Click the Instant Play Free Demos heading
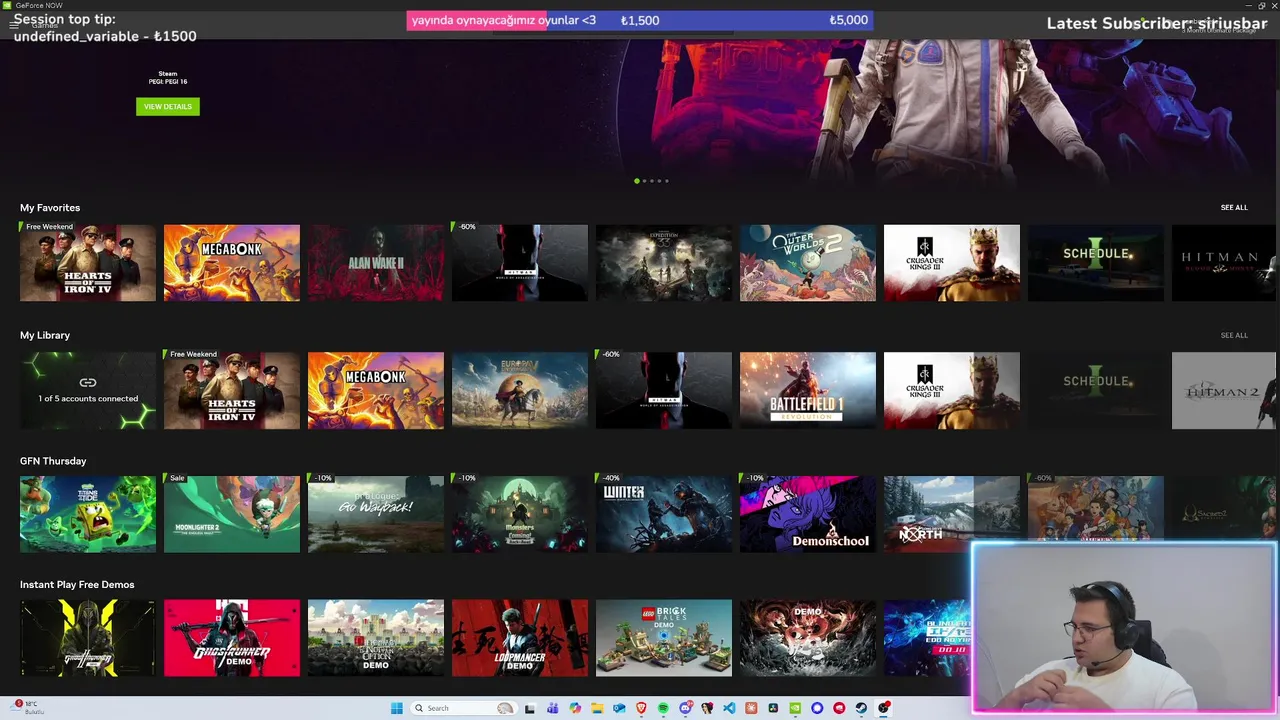Image resolution: width=1280 pixels, height=720 pixels. [77, 584]
